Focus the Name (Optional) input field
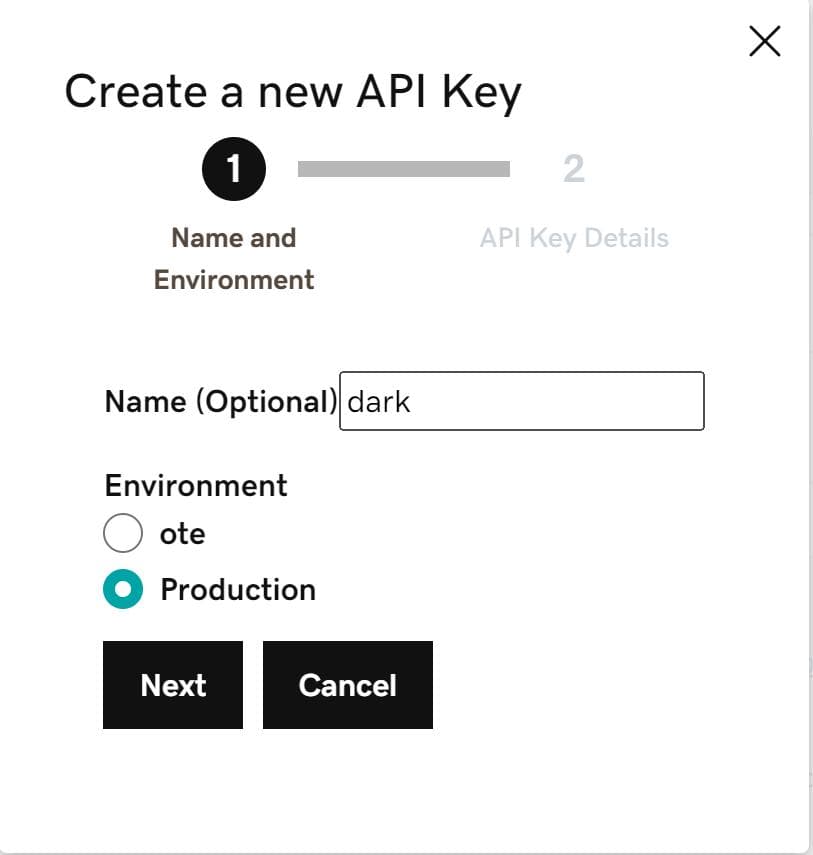This screenshot has width=813, height=855. [522, 401]
